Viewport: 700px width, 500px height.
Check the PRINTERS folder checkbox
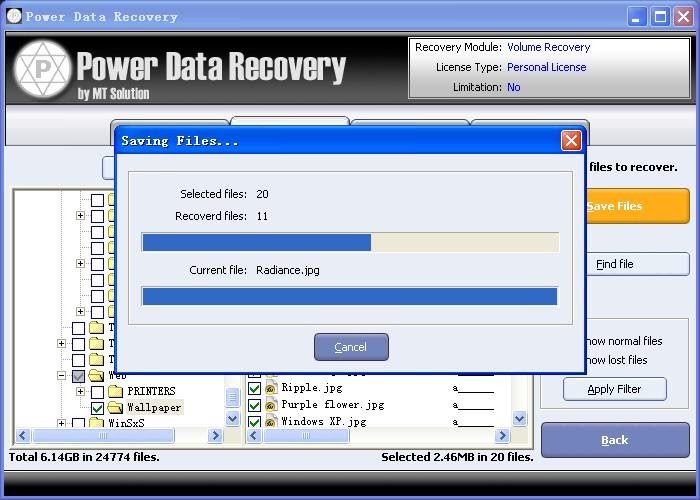[x=97, y=392]
